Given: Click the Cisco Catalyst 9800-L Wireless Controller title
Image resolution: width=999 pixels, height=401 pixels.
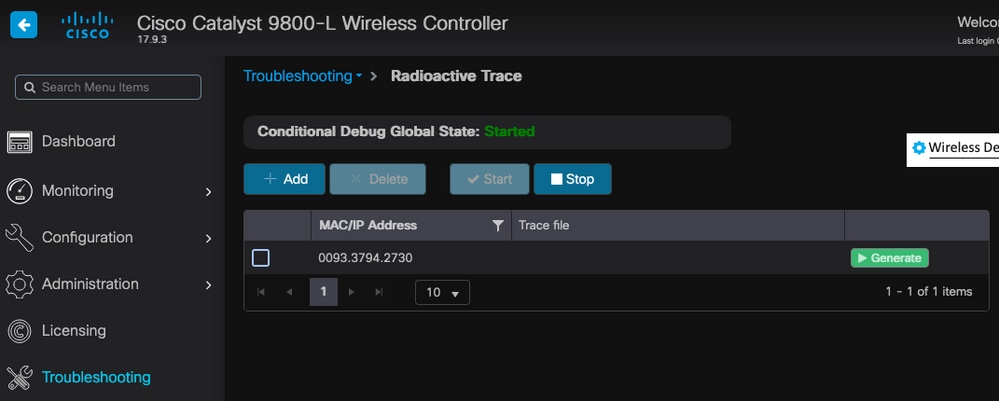Looking at the screenshot, I should pos(322,23).
